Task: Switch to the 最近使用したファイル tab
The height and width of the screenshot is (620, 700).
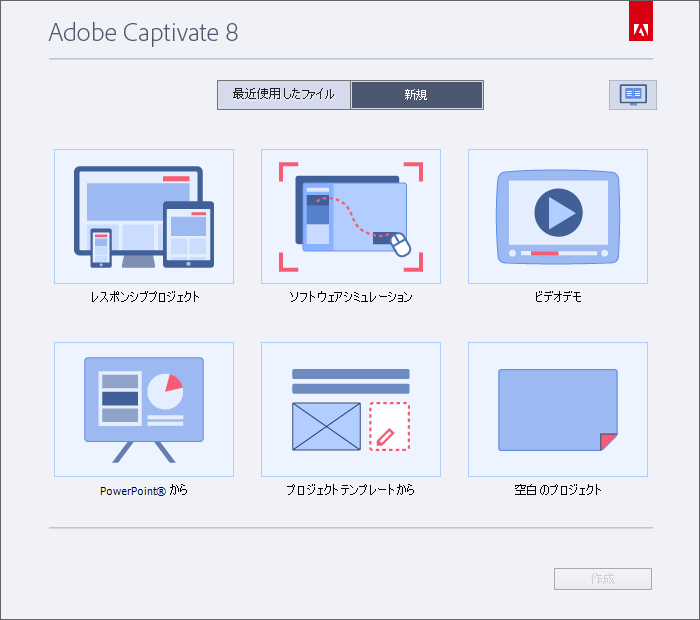Action: tap(284, 95)
